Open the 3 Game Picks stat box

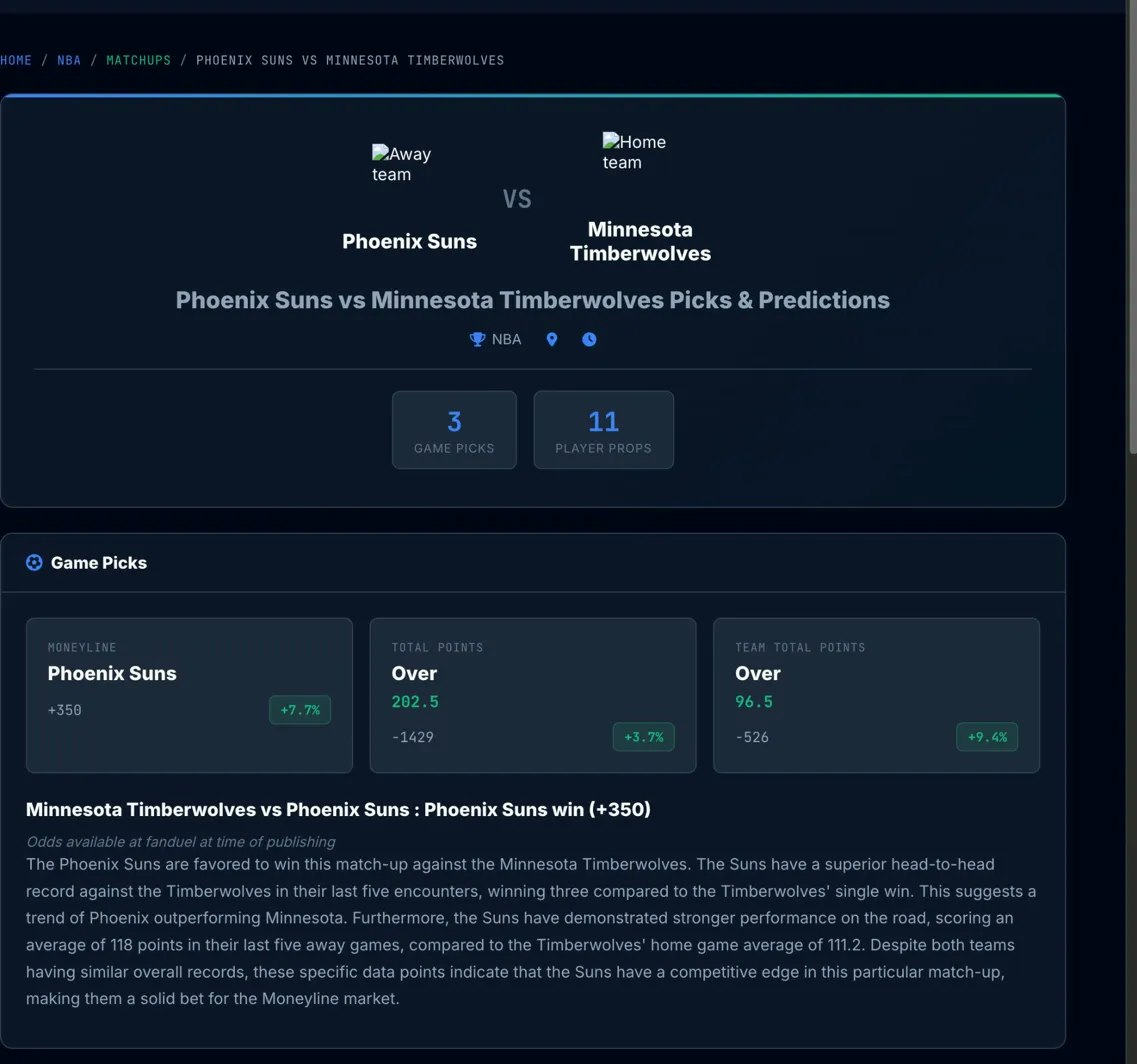pos(455,430)
